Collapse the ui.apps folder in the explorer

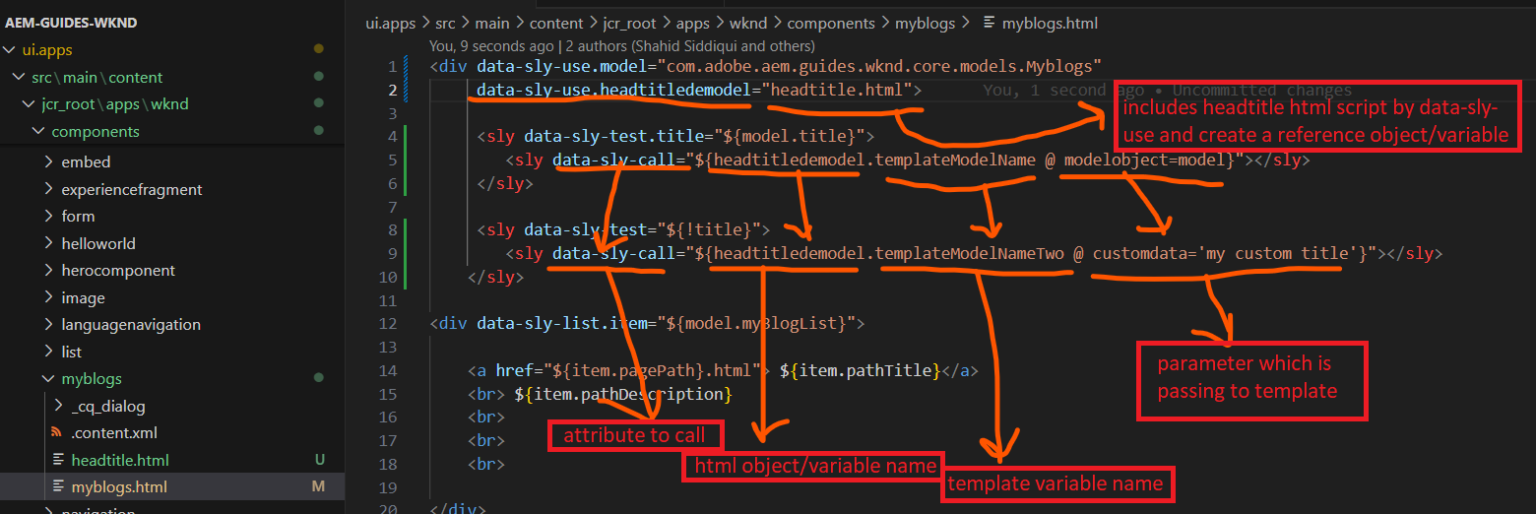(x=10, y=49)
